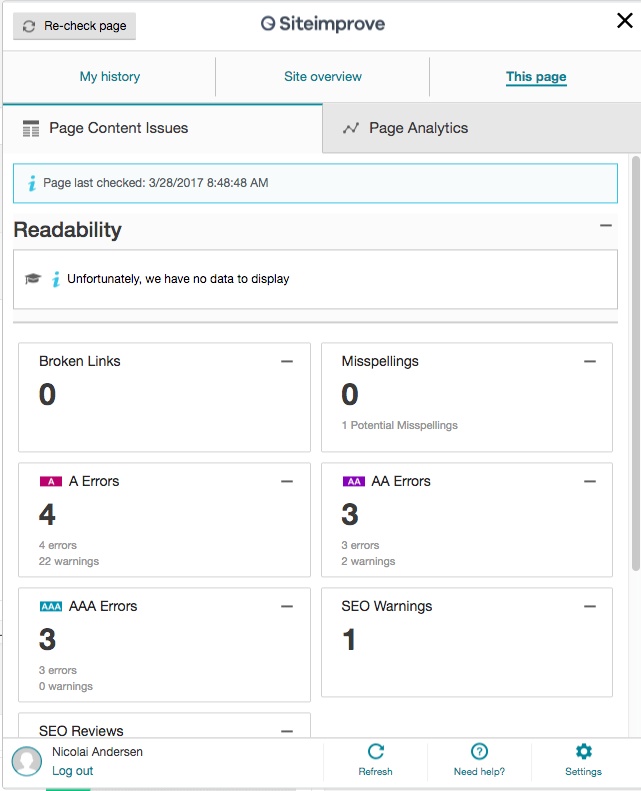
Task: Open the My history tab
Action: [x=110, y=77]
